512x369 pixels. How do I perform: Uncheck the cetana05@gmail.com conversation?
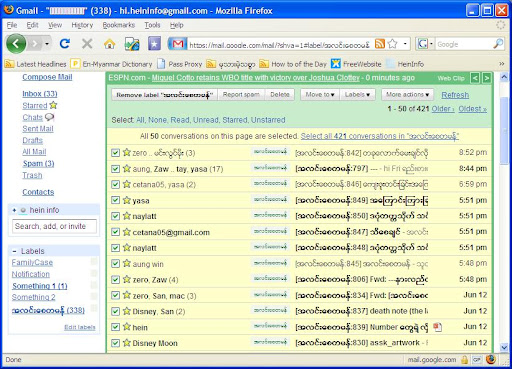coord(115,232)
